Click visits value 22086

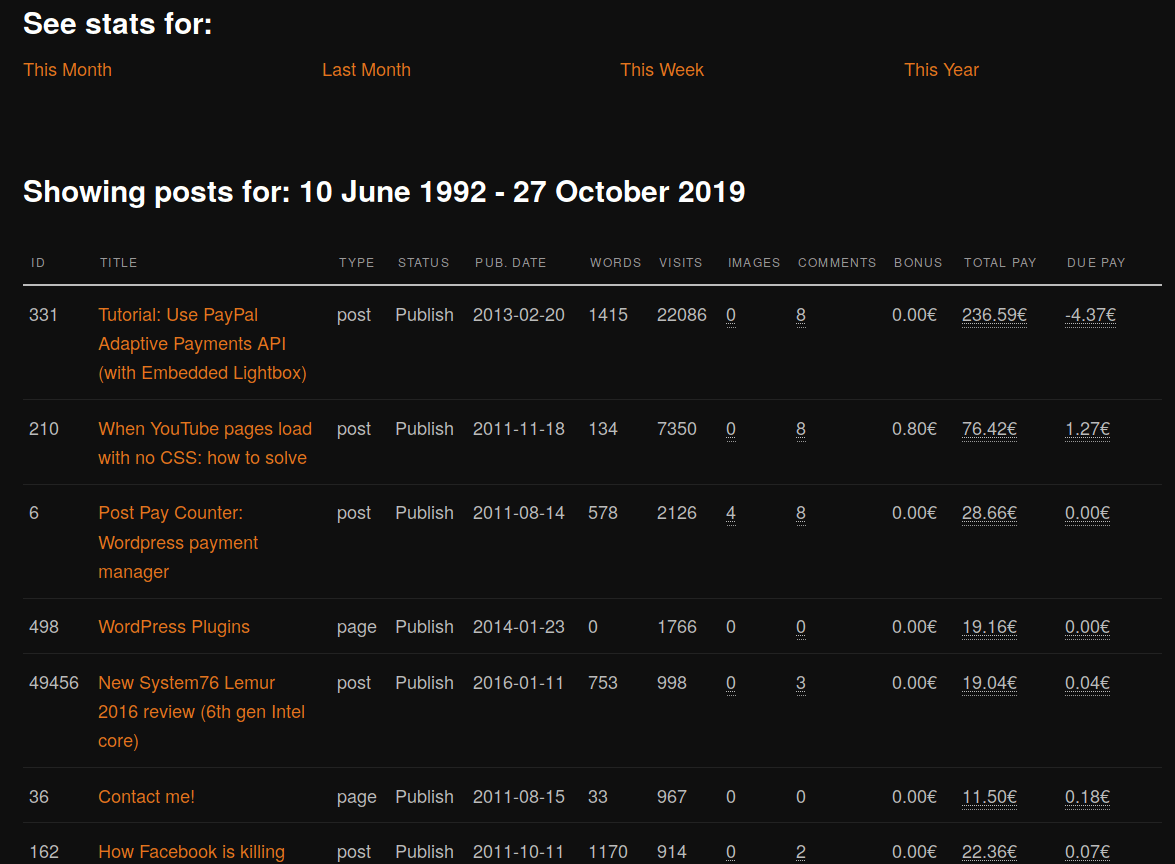click(682, 315)
